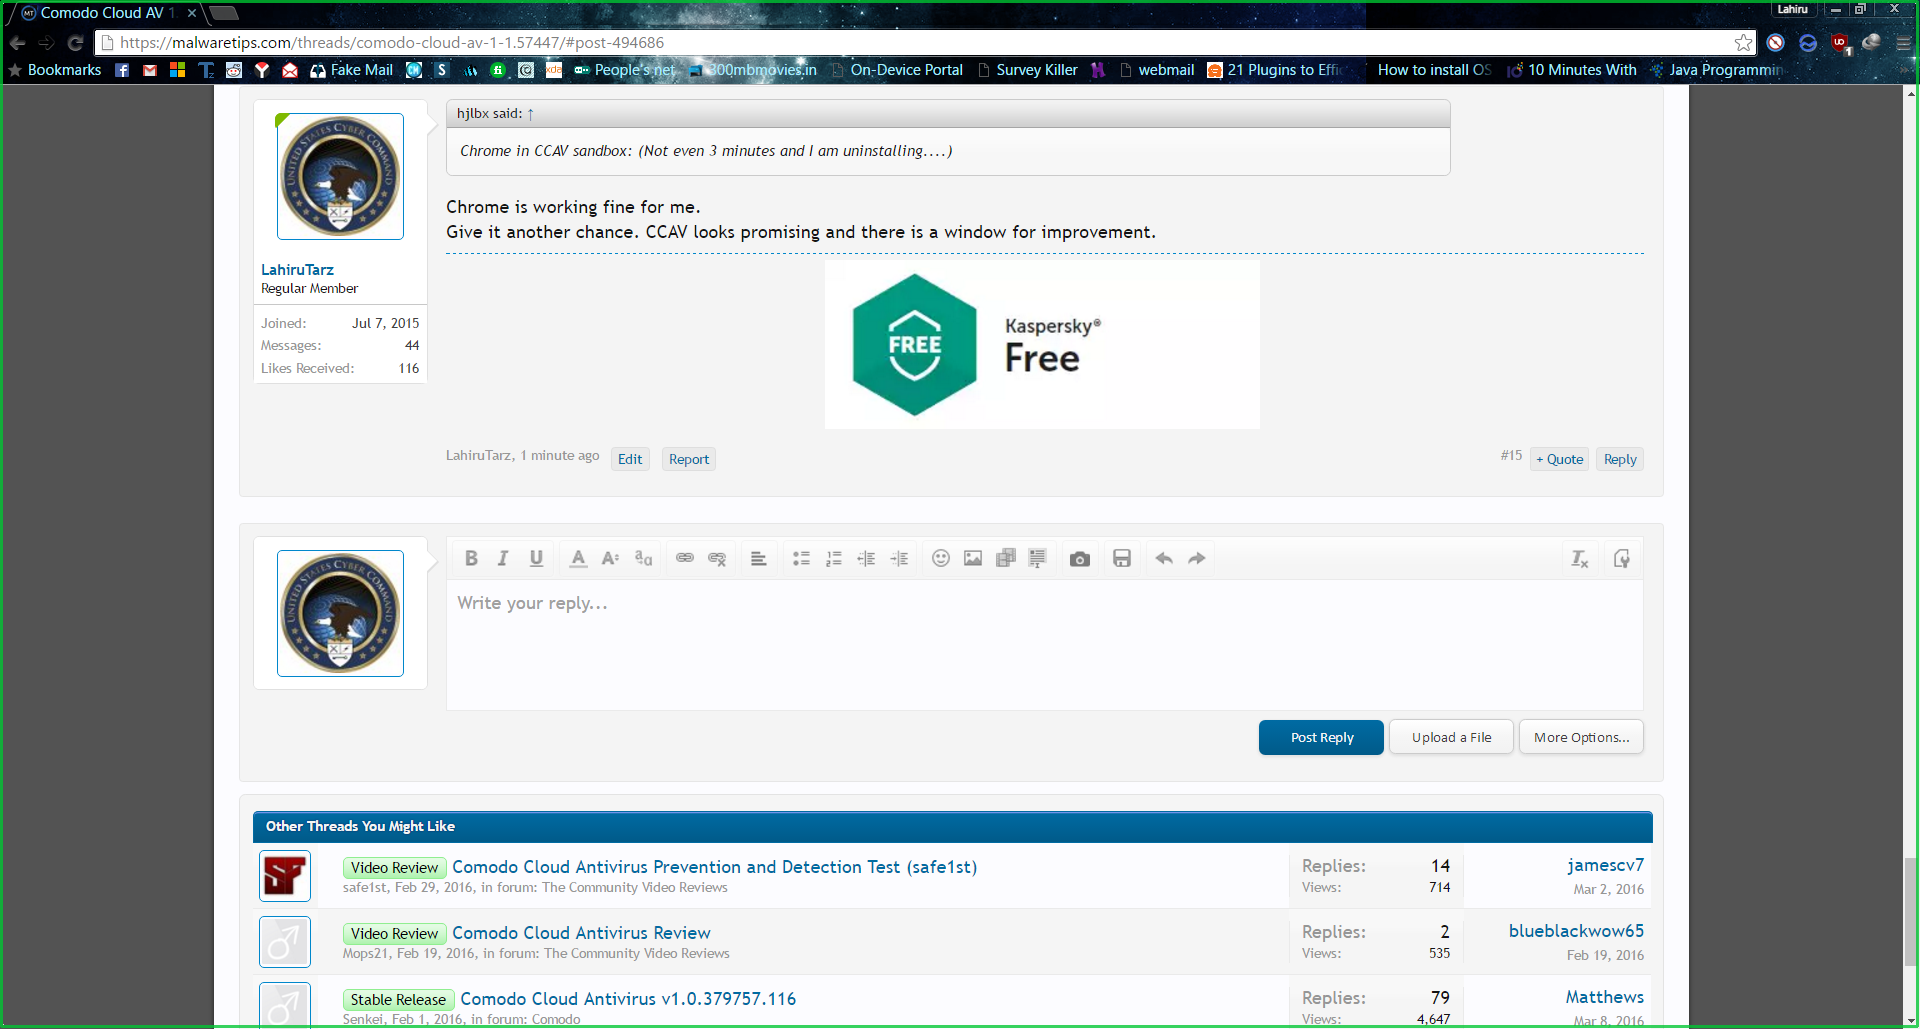Open LahiruTarz profile link
Viewport: 1920px width, 1029px height.
297,270
